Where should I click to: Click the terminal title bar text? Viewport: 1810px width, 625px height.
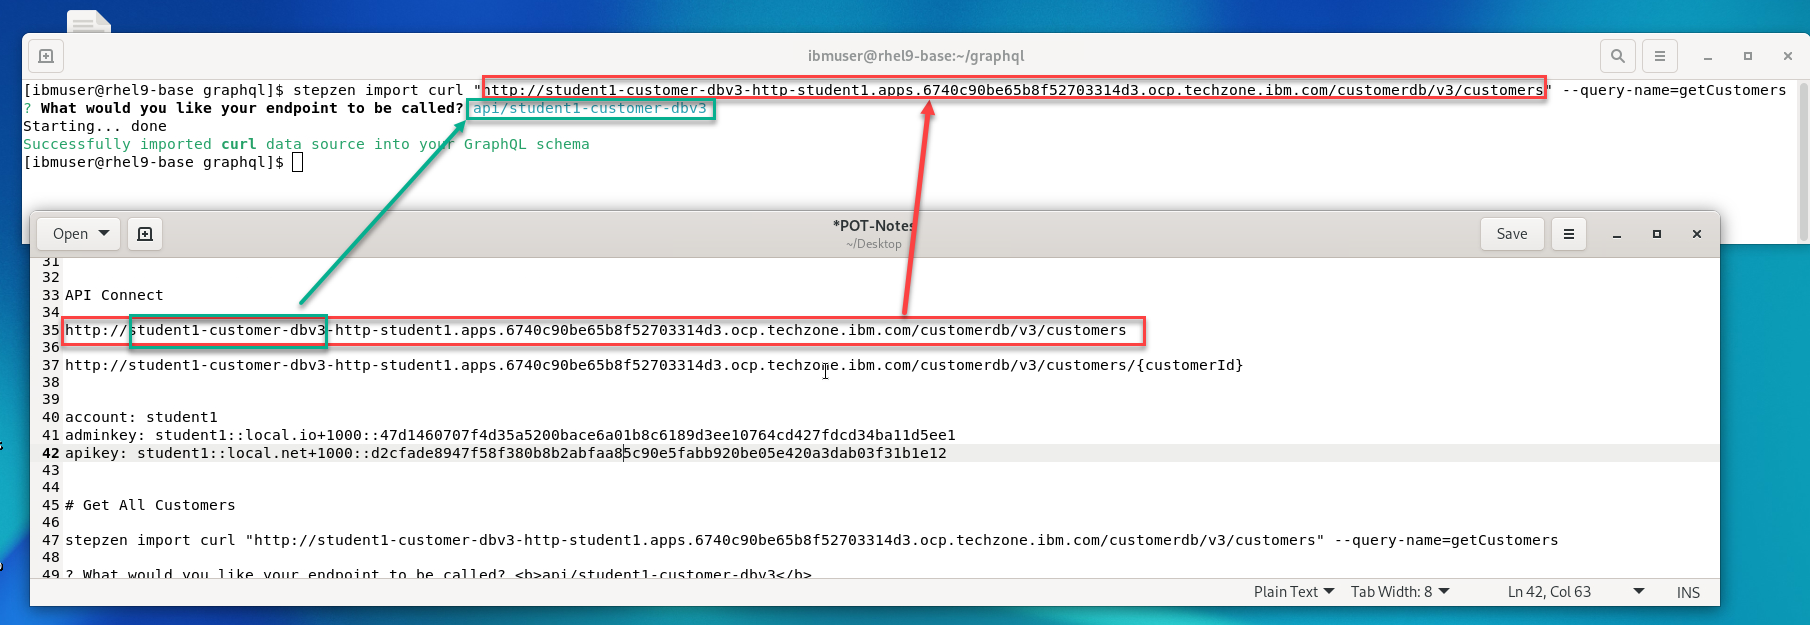pyautogui.click(x=915, y=56)
